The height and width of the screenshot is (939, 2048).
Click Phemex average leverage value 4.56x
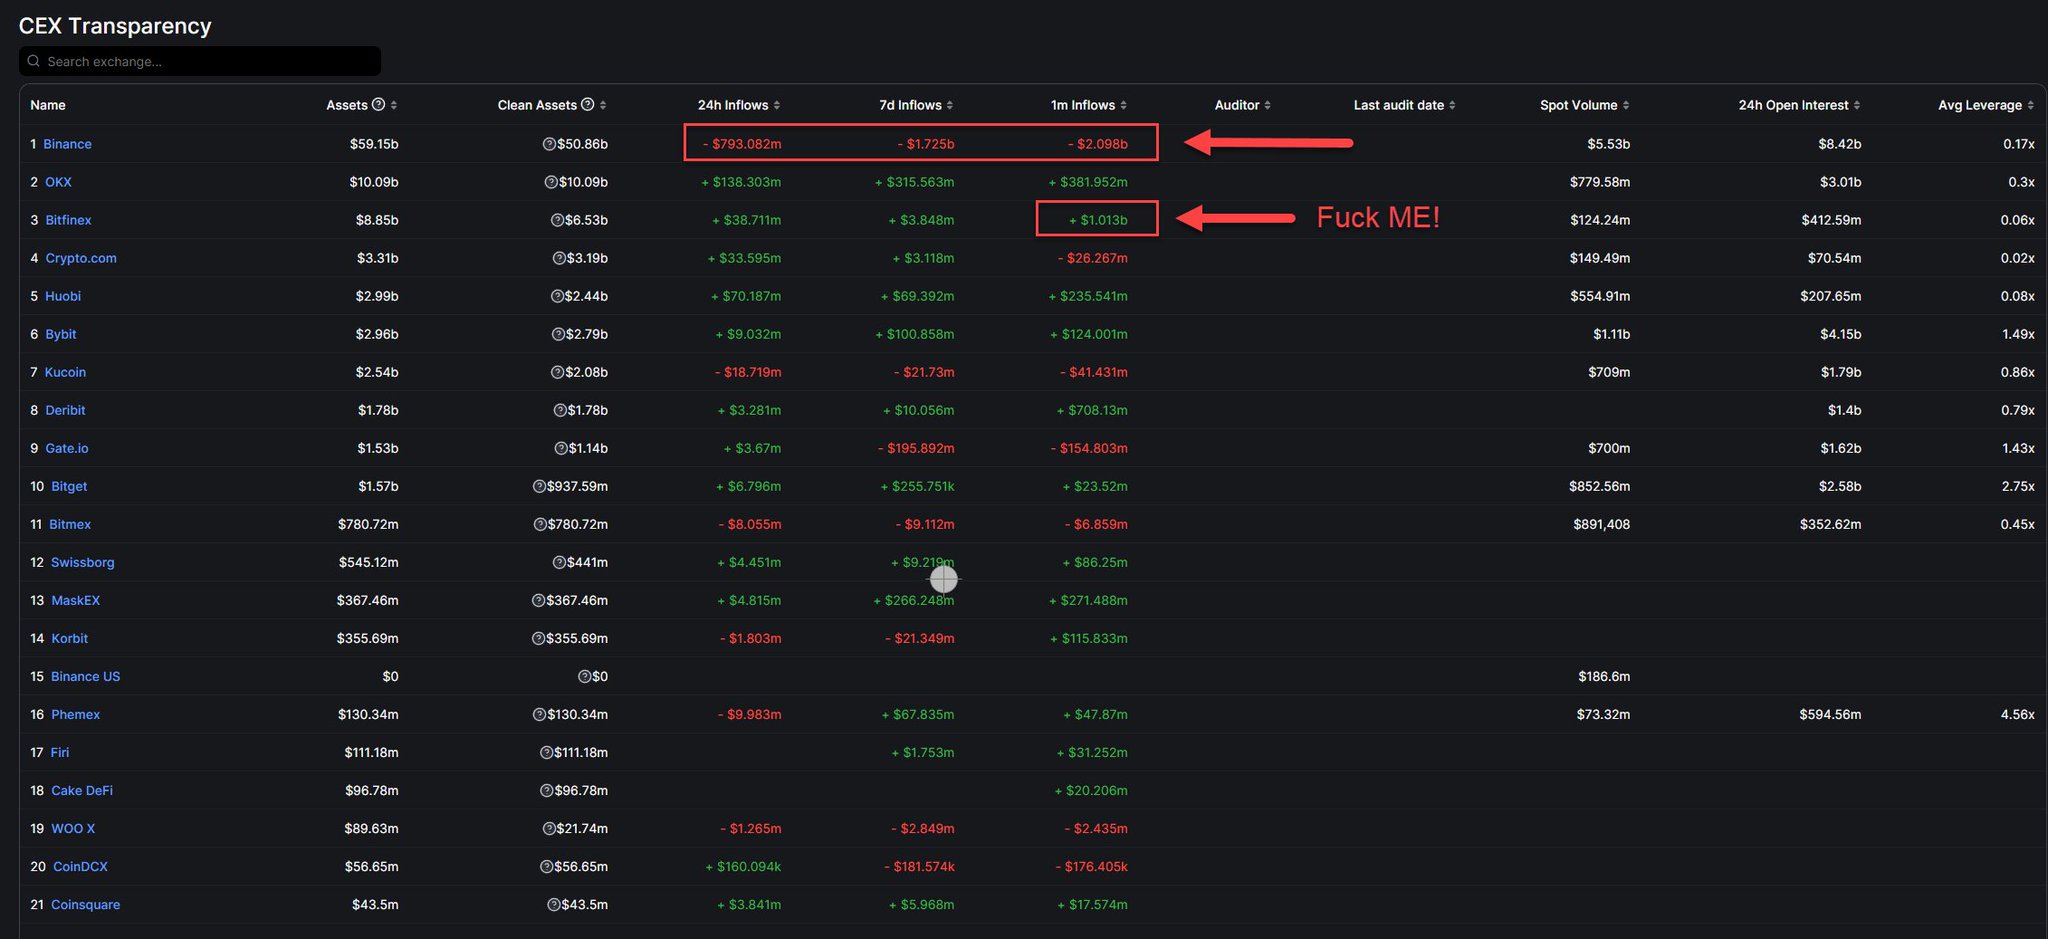coord(2017,714)
